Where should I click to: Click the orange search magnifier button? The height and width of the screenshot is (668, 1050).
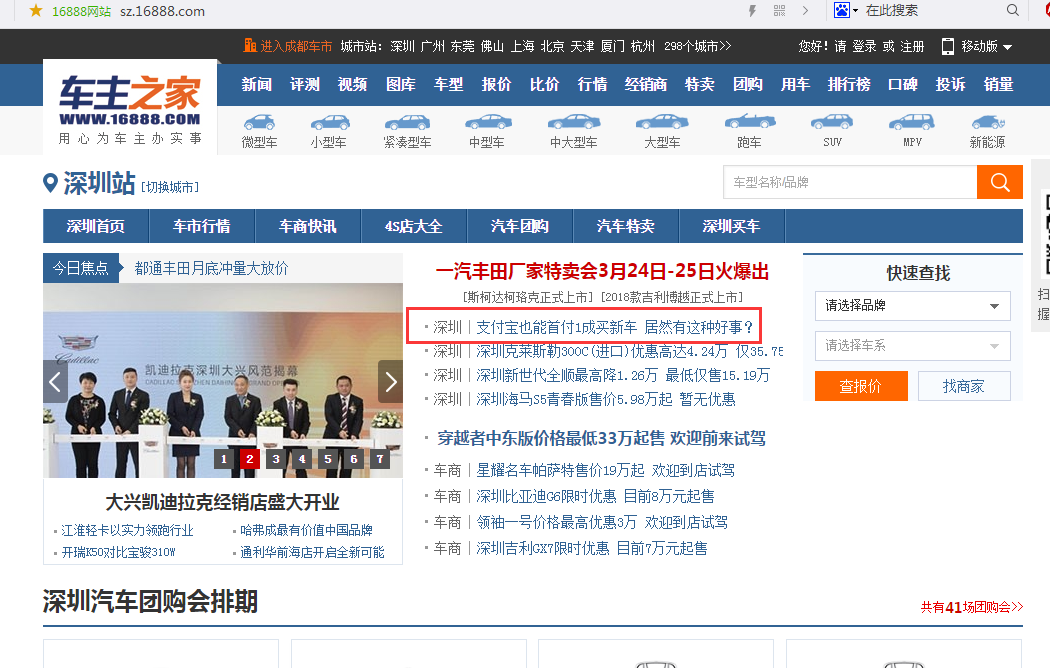tap(1000, 182)
